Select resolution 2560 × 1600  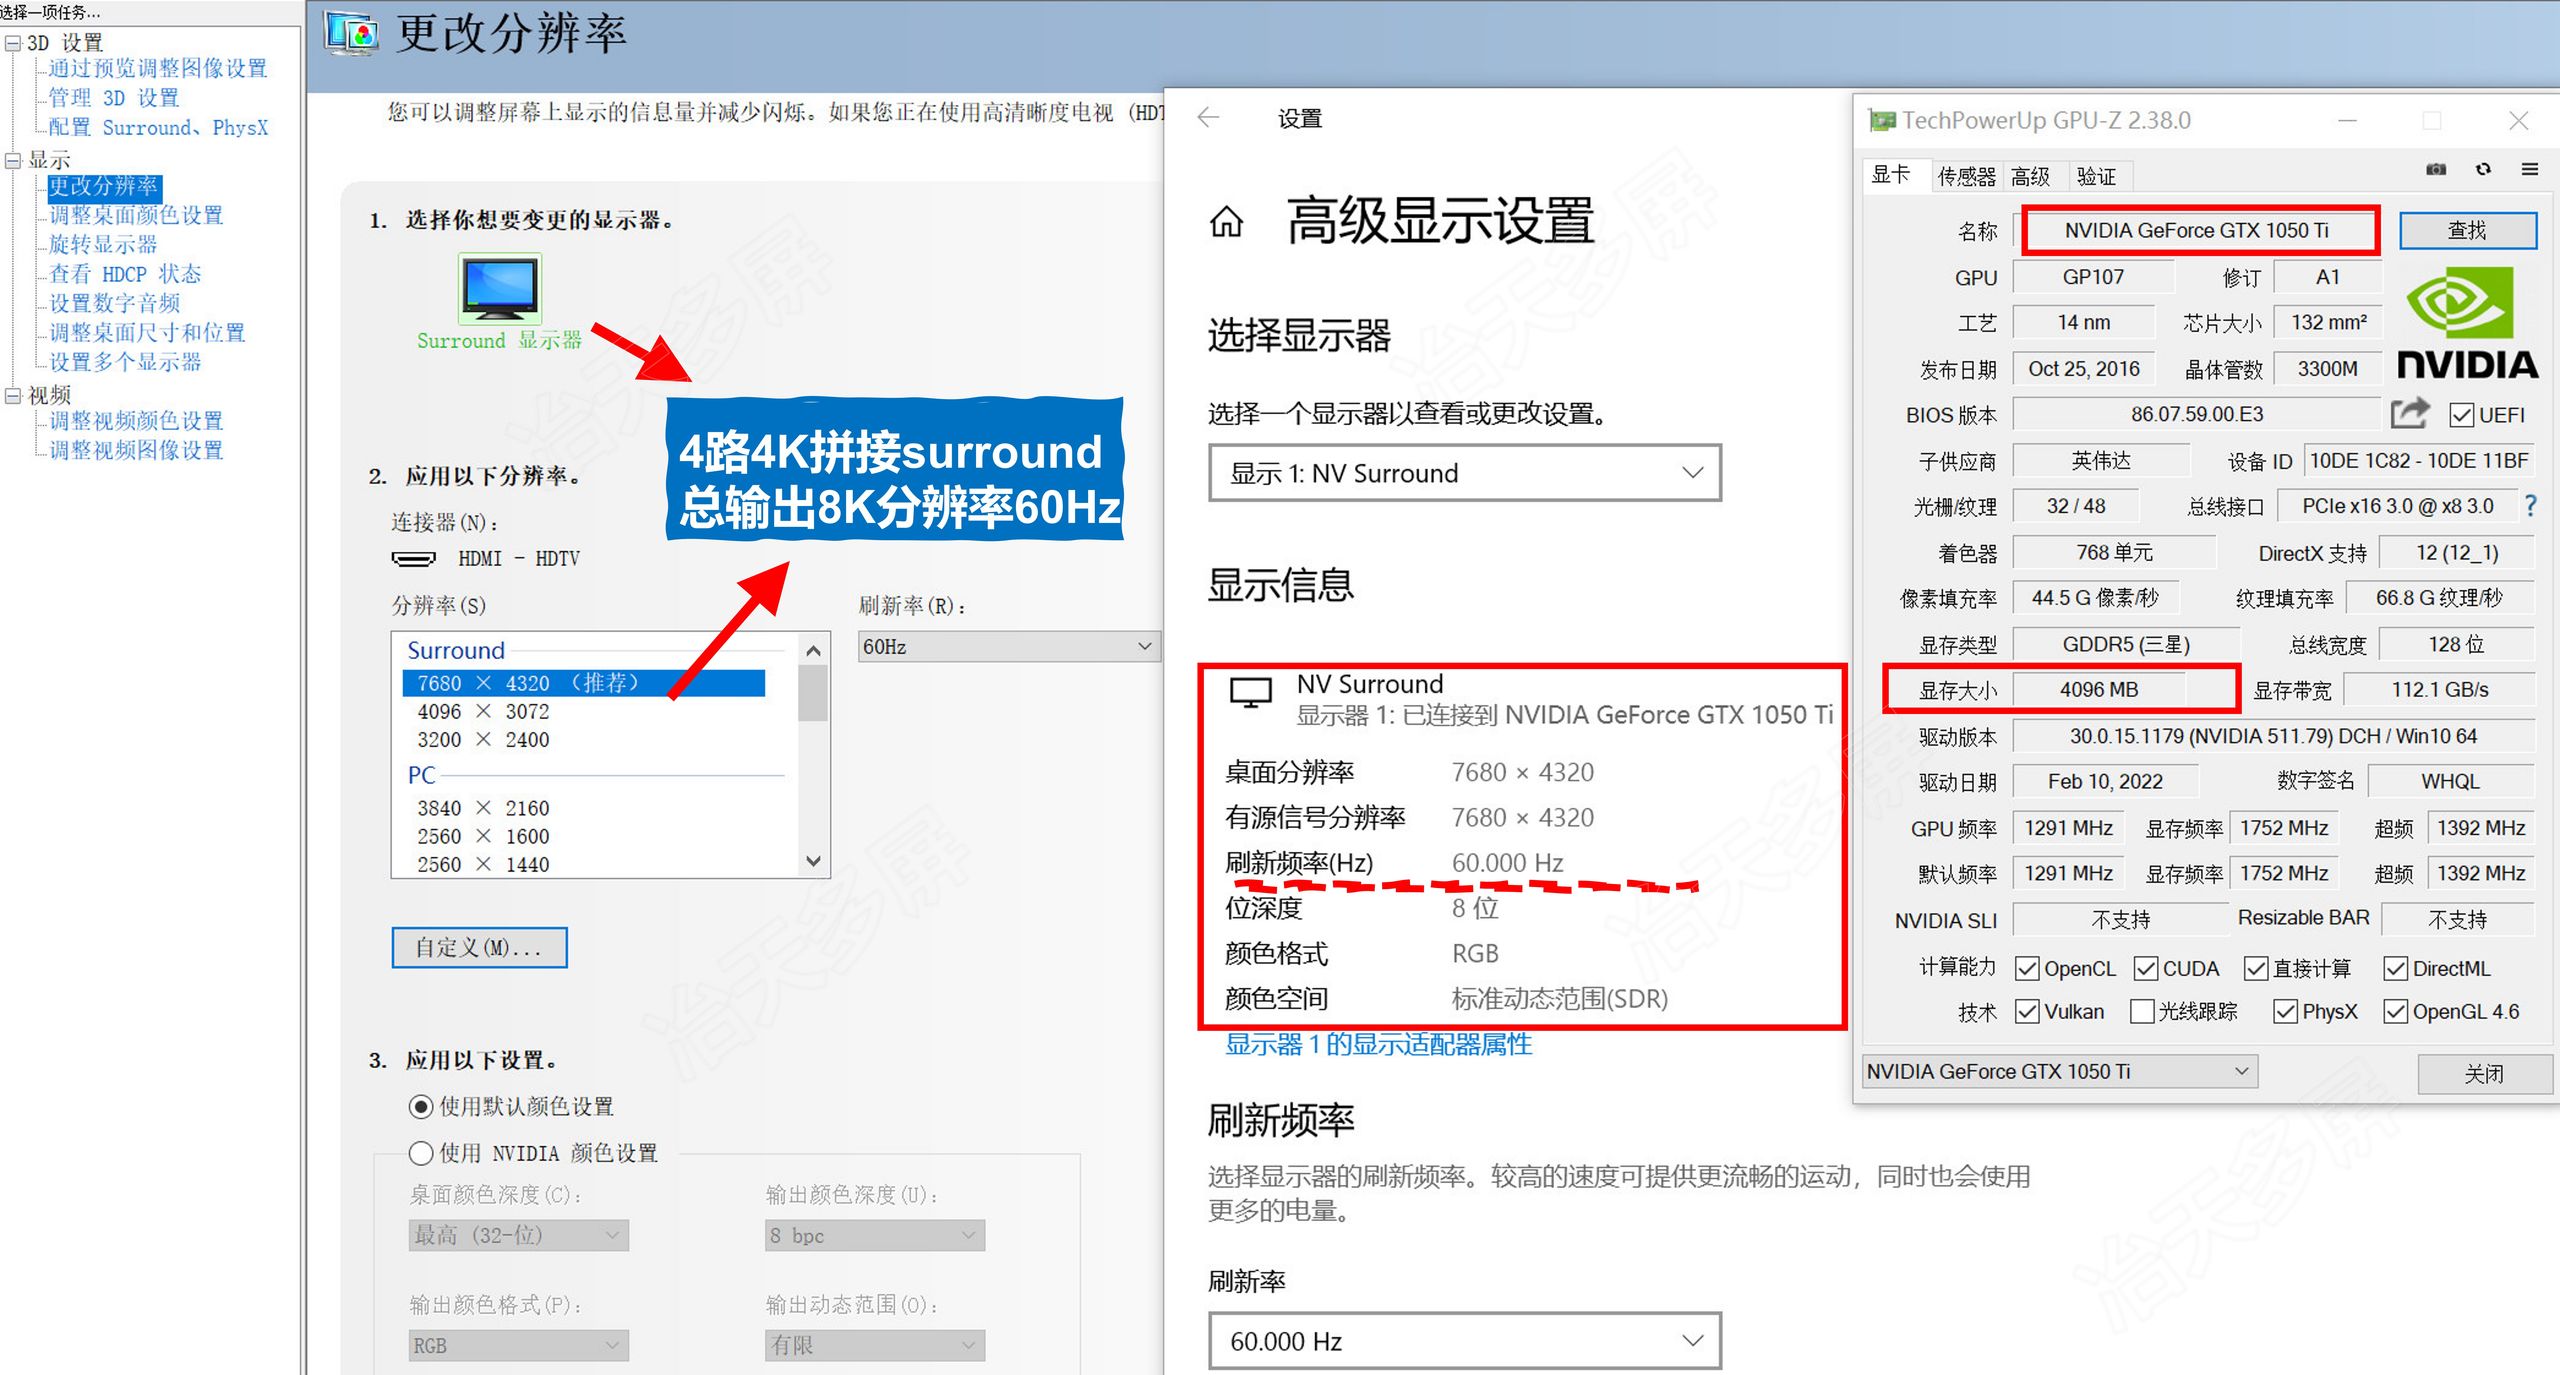[x=484, y=836]
